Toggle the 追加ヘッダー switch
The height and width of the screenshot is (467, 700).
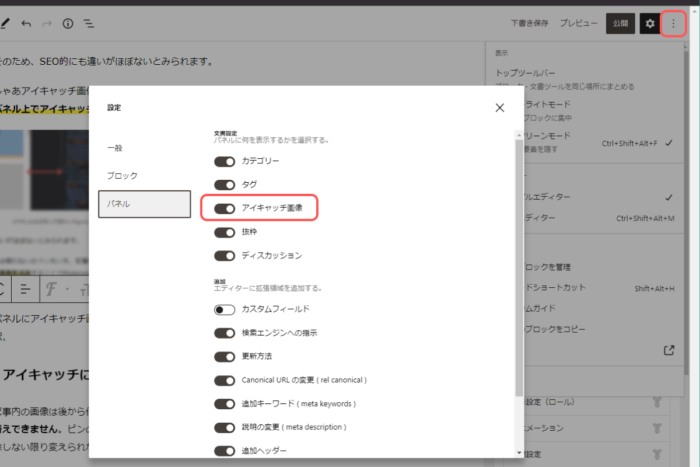(x=225, y=451)
